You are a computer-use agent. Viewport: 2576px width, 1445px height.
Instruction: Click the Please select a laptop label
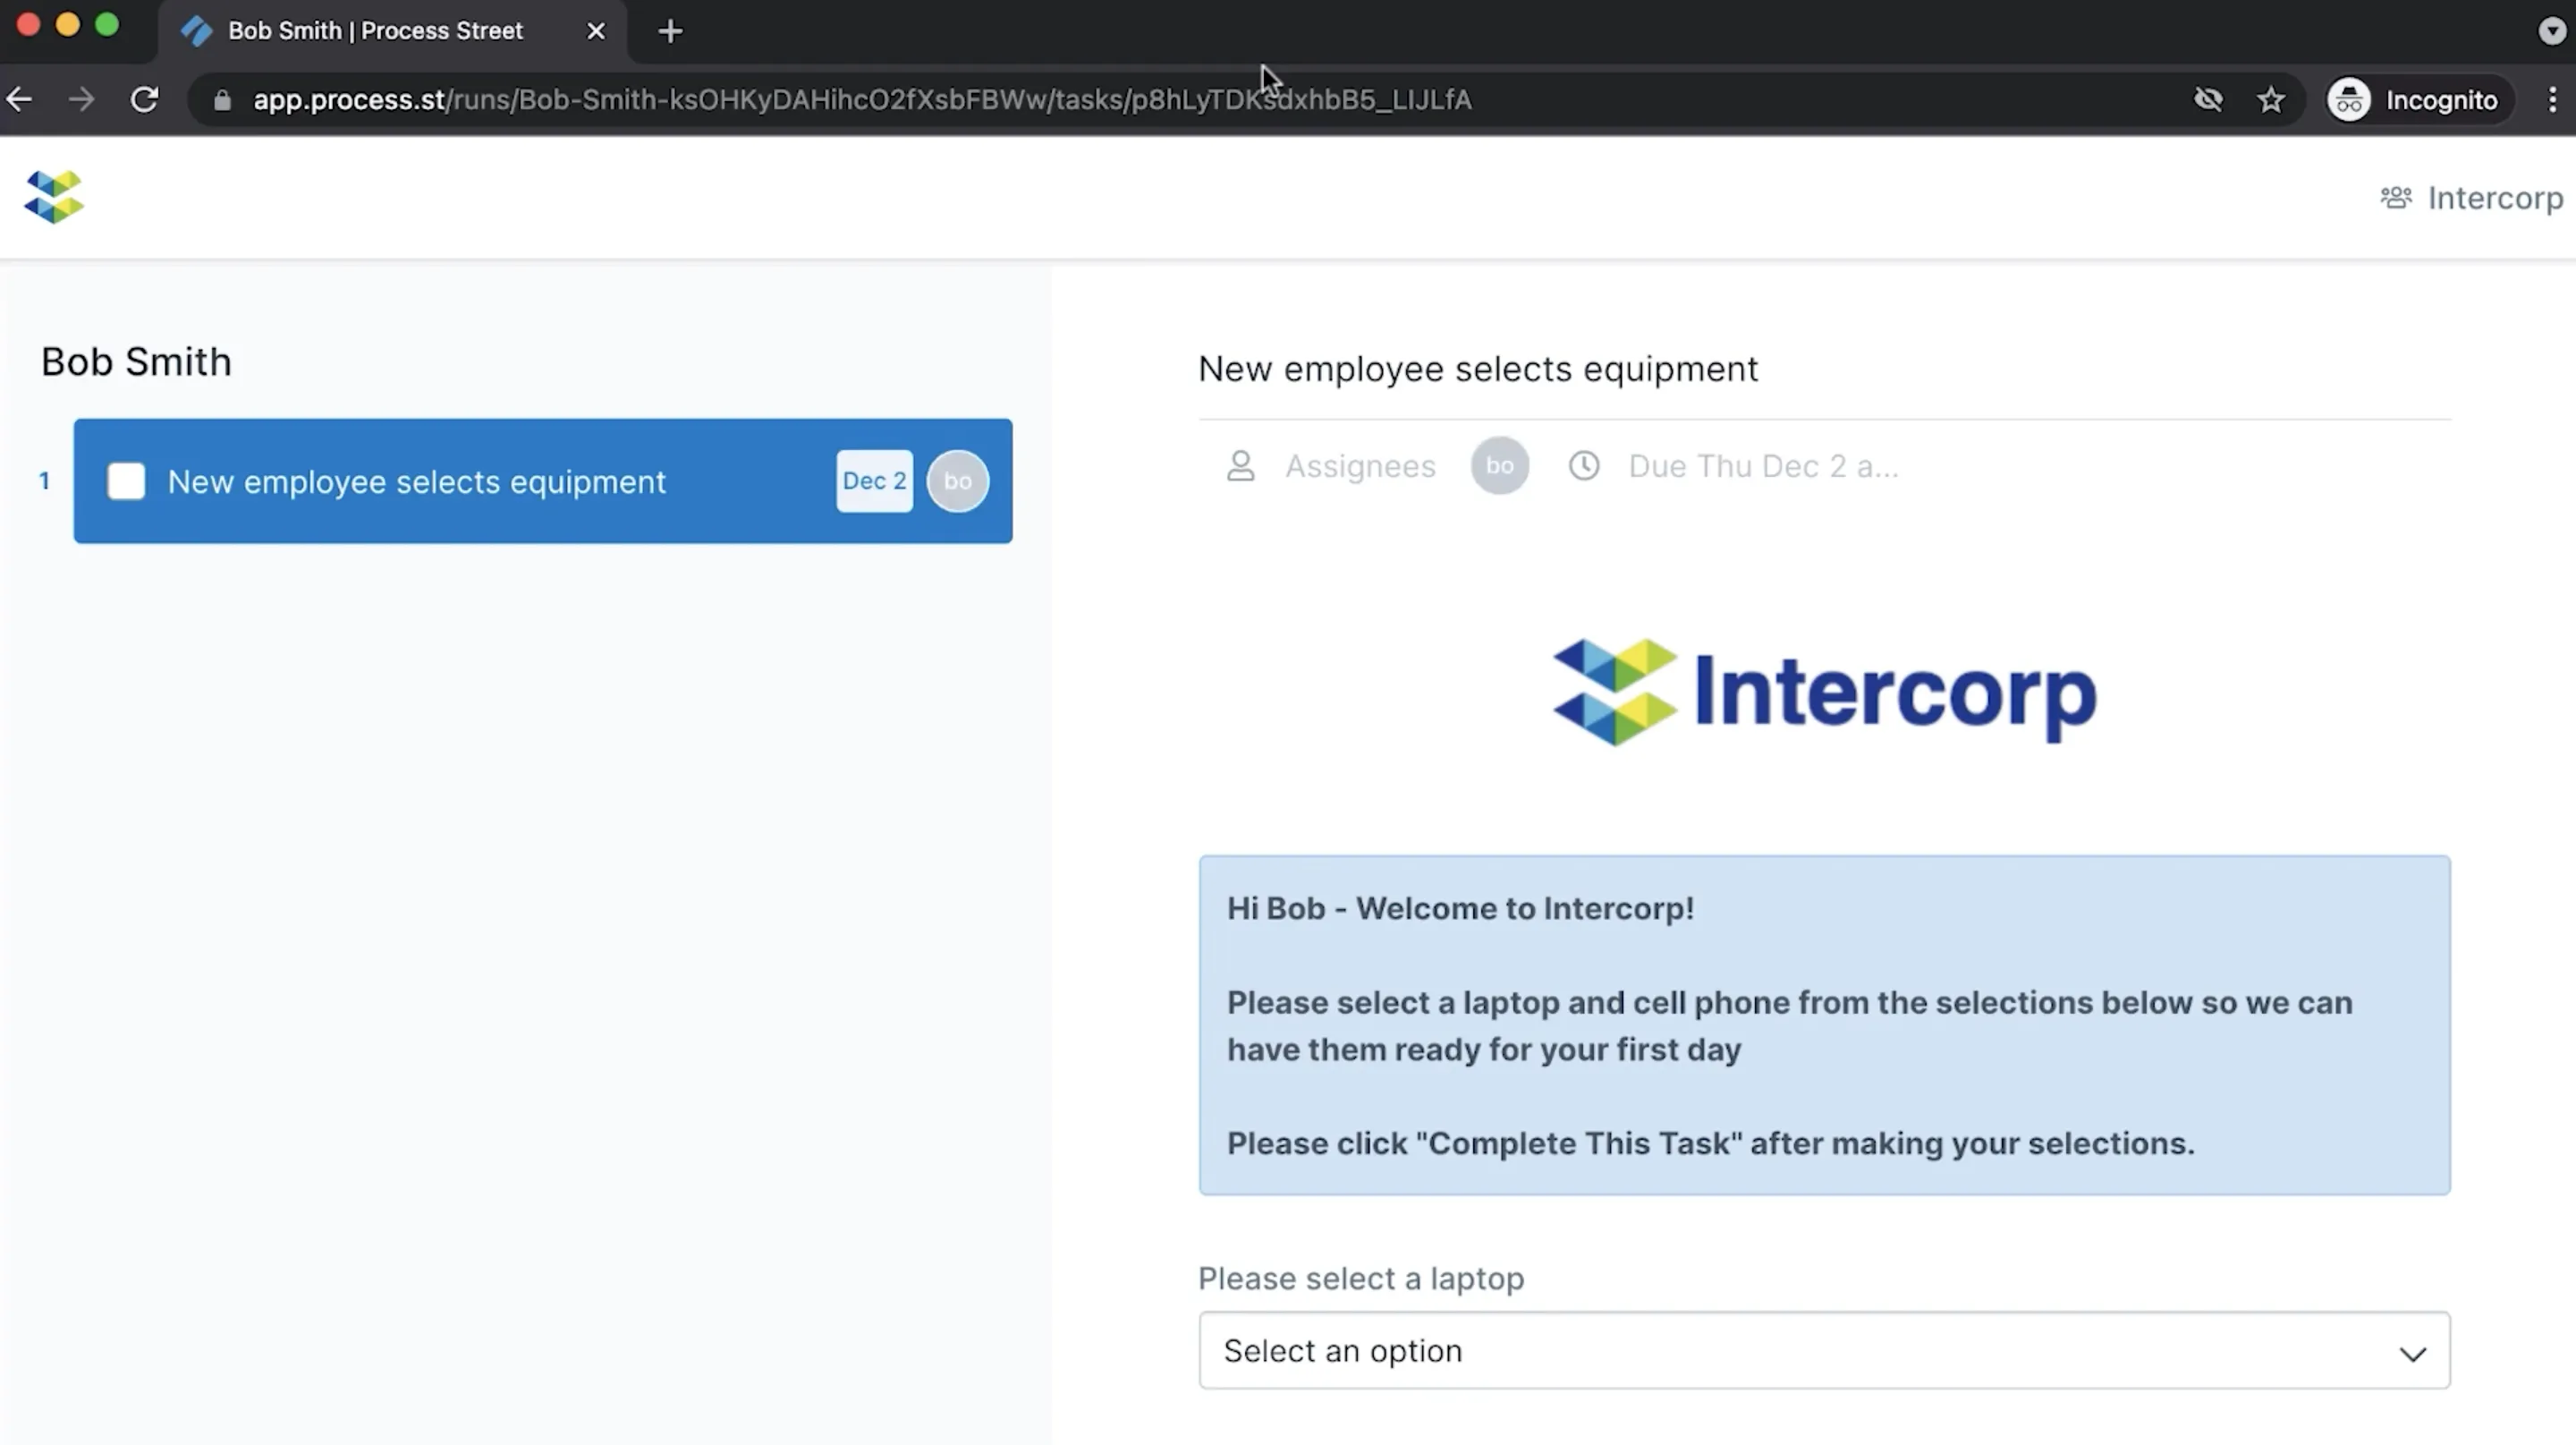(1361, 1278)
